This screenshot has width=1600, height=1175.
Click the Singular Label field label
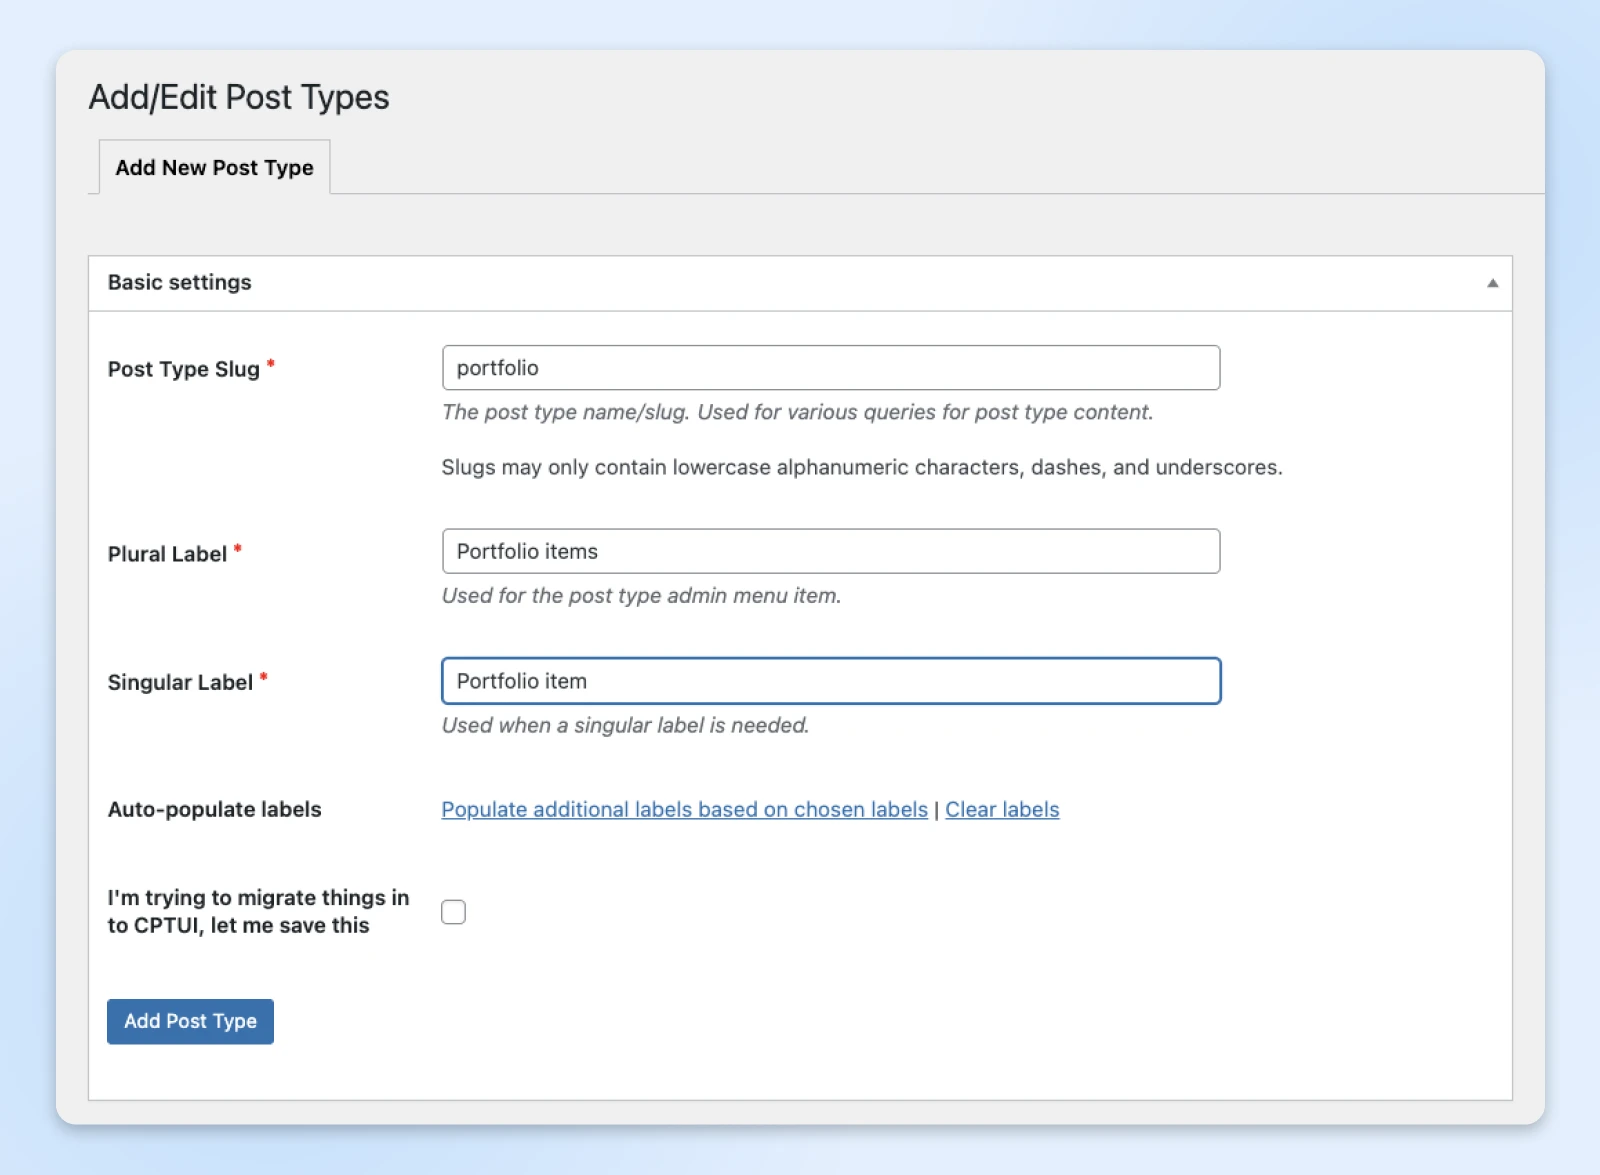click(180, 683)
